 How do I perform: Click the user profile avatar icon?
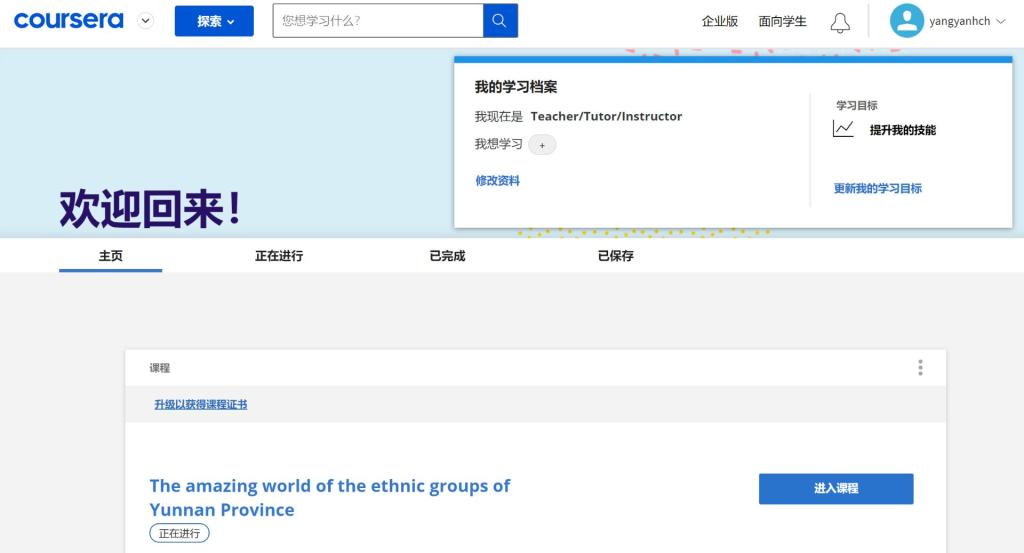click(x=906, y=21)
